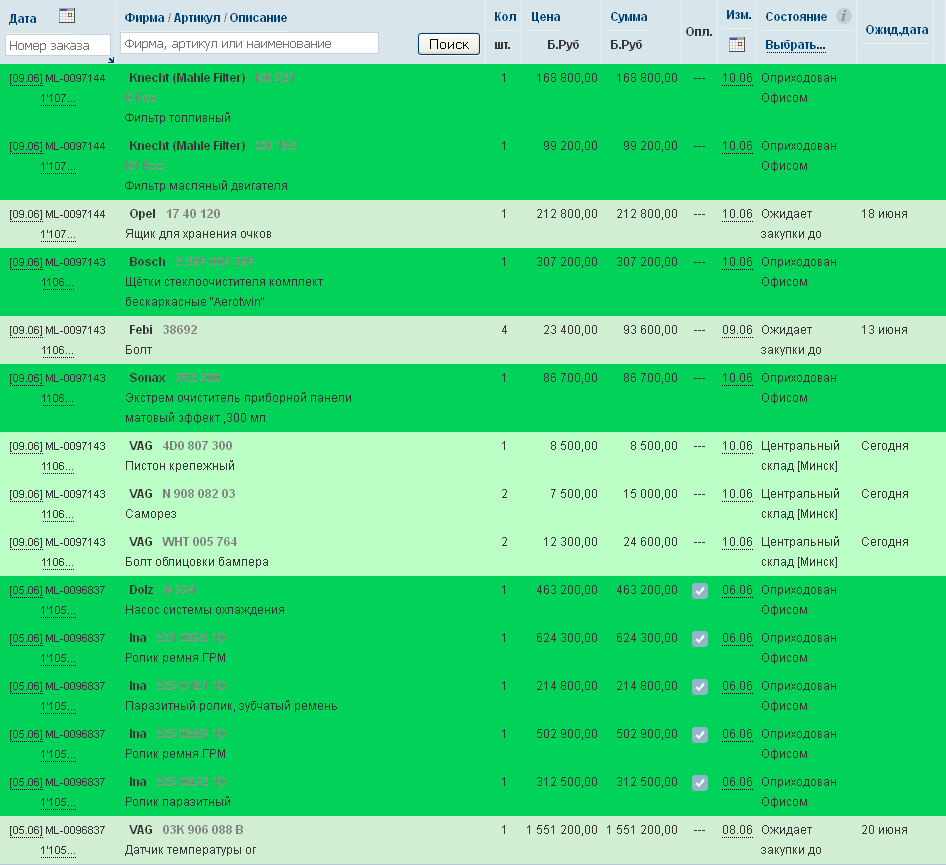Toggle the paid checkbox for the 214 800,00 Ina row
The image size is (946, 865).
click(x=700, y=687)
